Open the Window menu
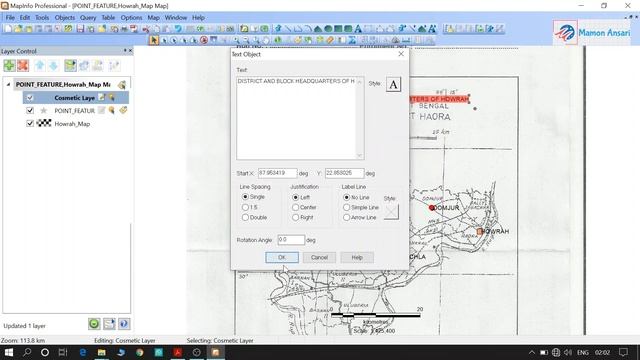640x360 pixels. (176, 18)
